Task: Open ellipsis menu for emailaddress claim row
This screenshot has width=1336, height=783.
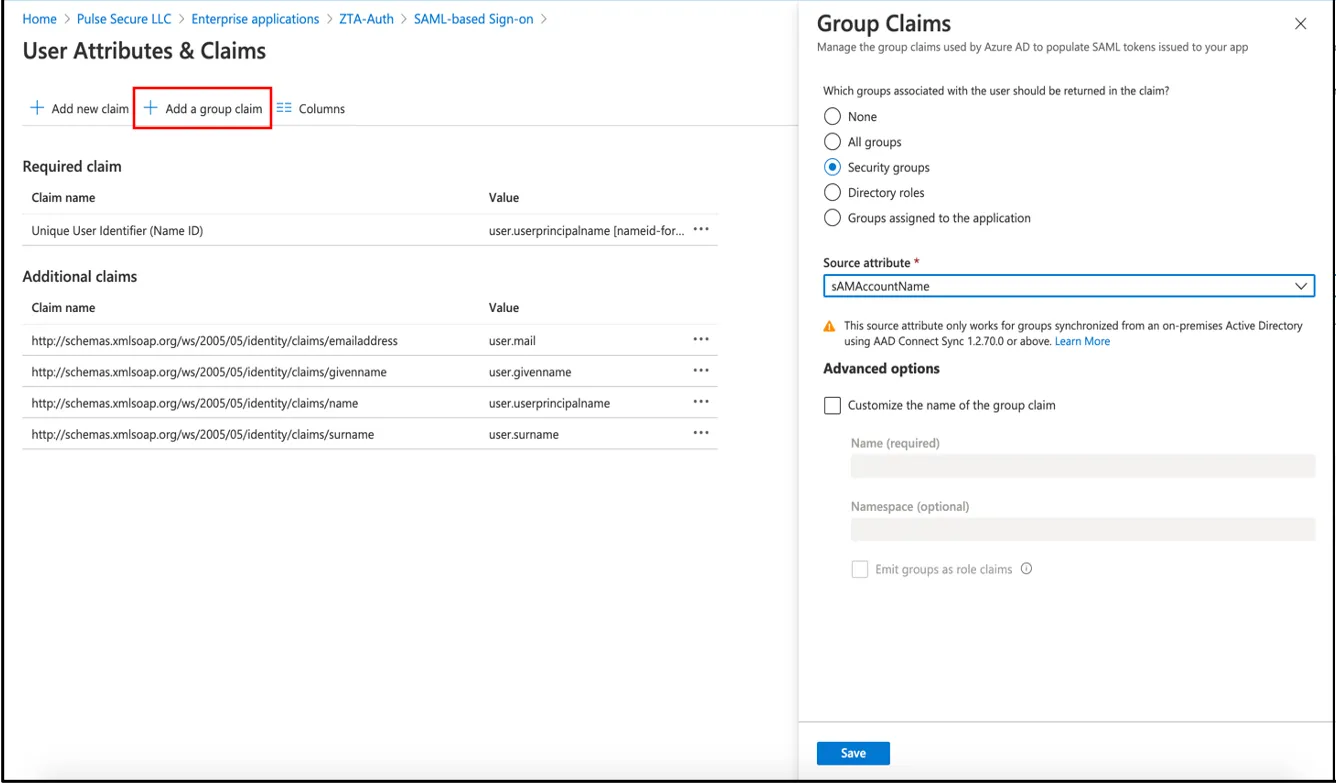Action: pyautogui.click(x=701, y=340)
